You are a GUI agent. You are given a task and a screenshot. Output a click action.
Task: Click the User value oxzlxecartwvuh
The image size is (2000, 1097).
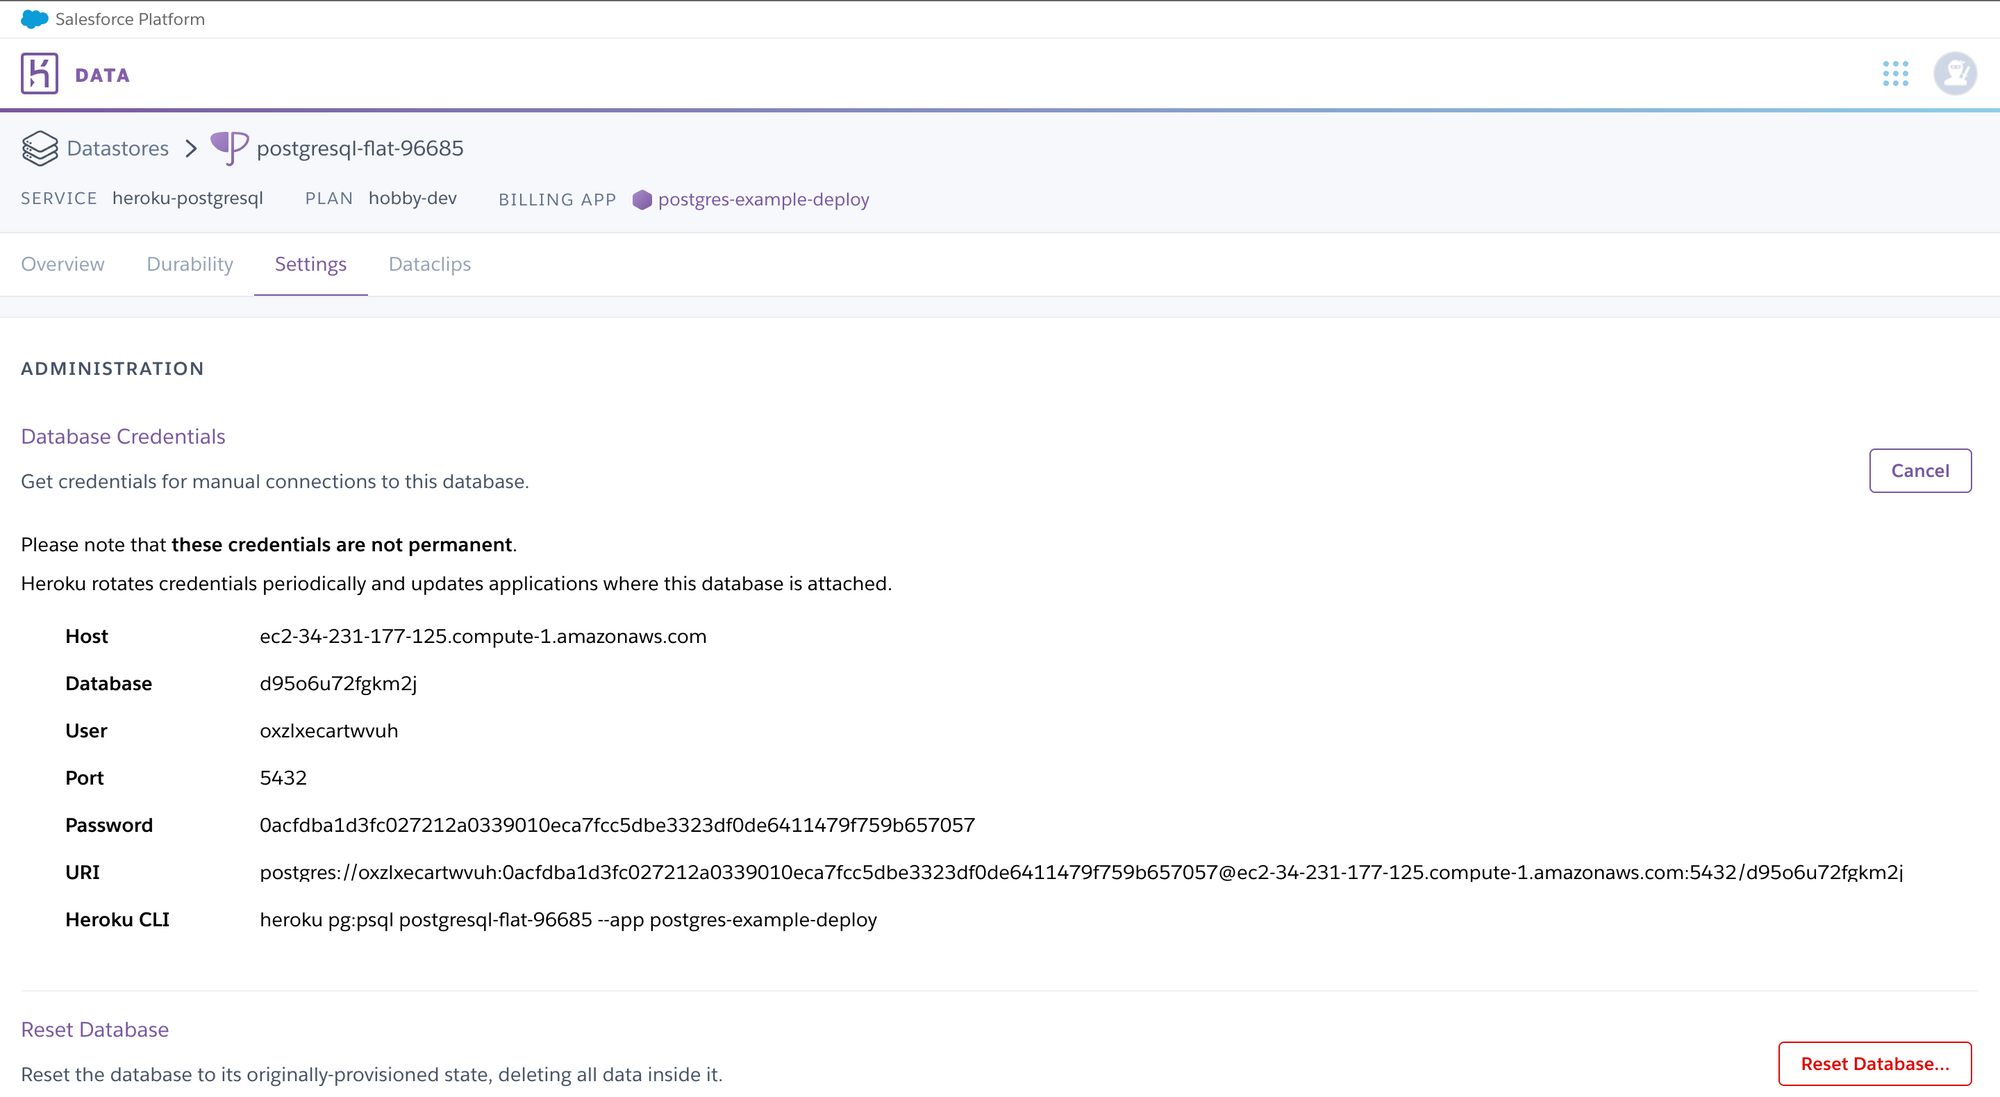click(x=329, y=730)
